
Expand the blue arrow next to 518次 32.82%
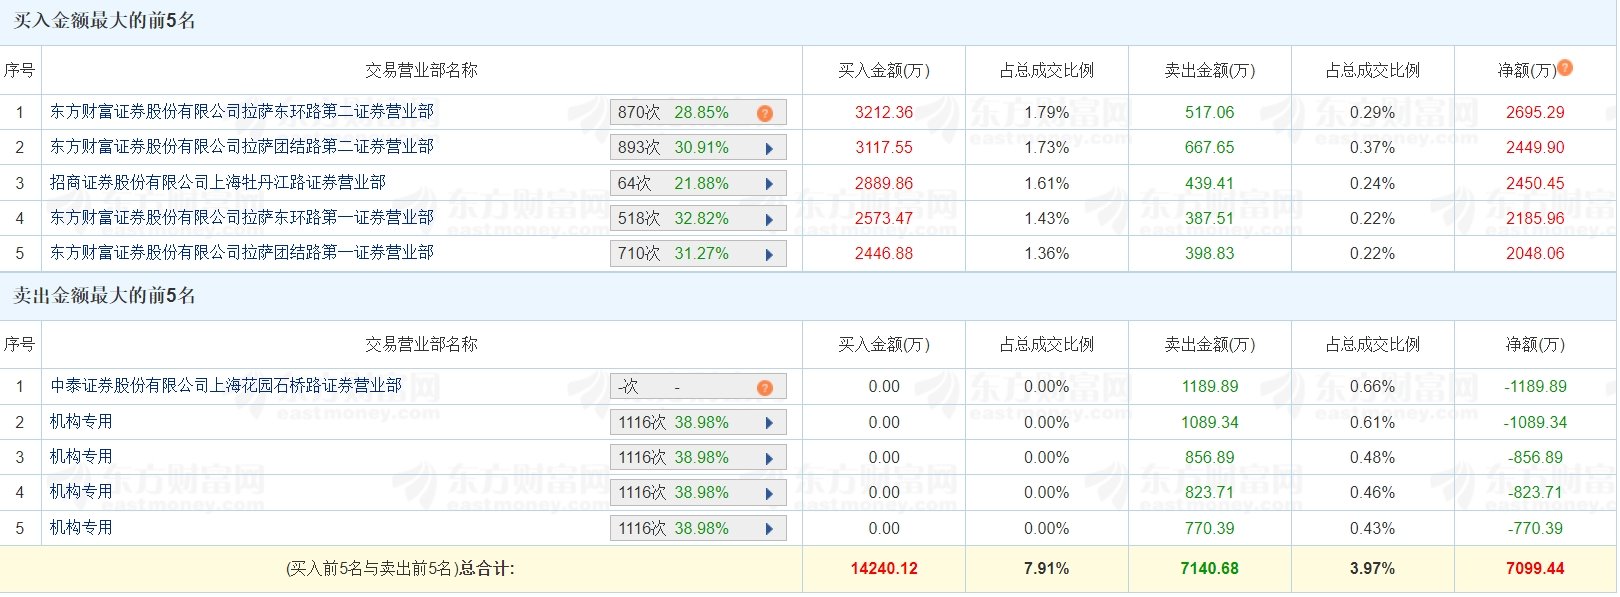[x=769, y=220]
